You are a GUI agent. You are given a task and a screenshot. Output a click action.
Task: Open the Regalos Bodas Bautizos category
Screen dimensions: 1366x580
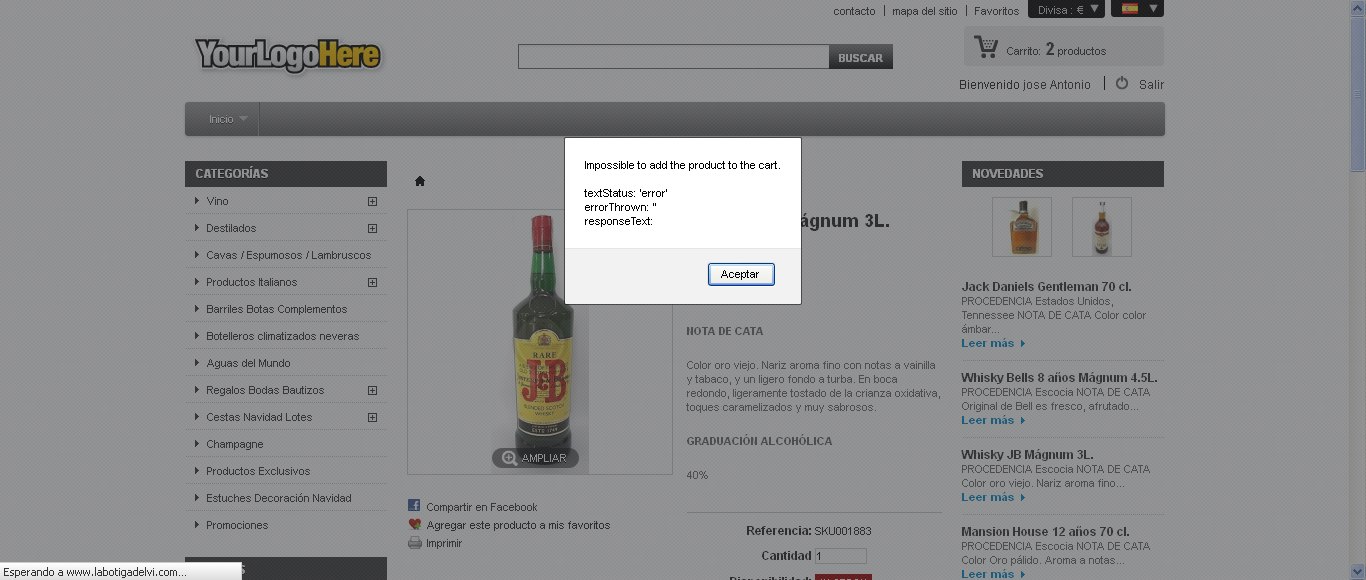265,390
